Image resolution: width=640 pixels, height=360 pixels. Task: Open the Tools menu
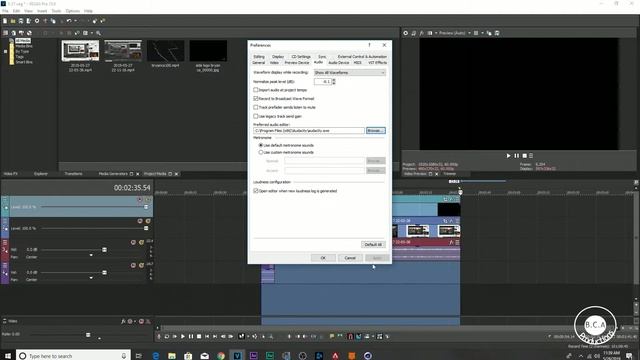coord(56,11)
